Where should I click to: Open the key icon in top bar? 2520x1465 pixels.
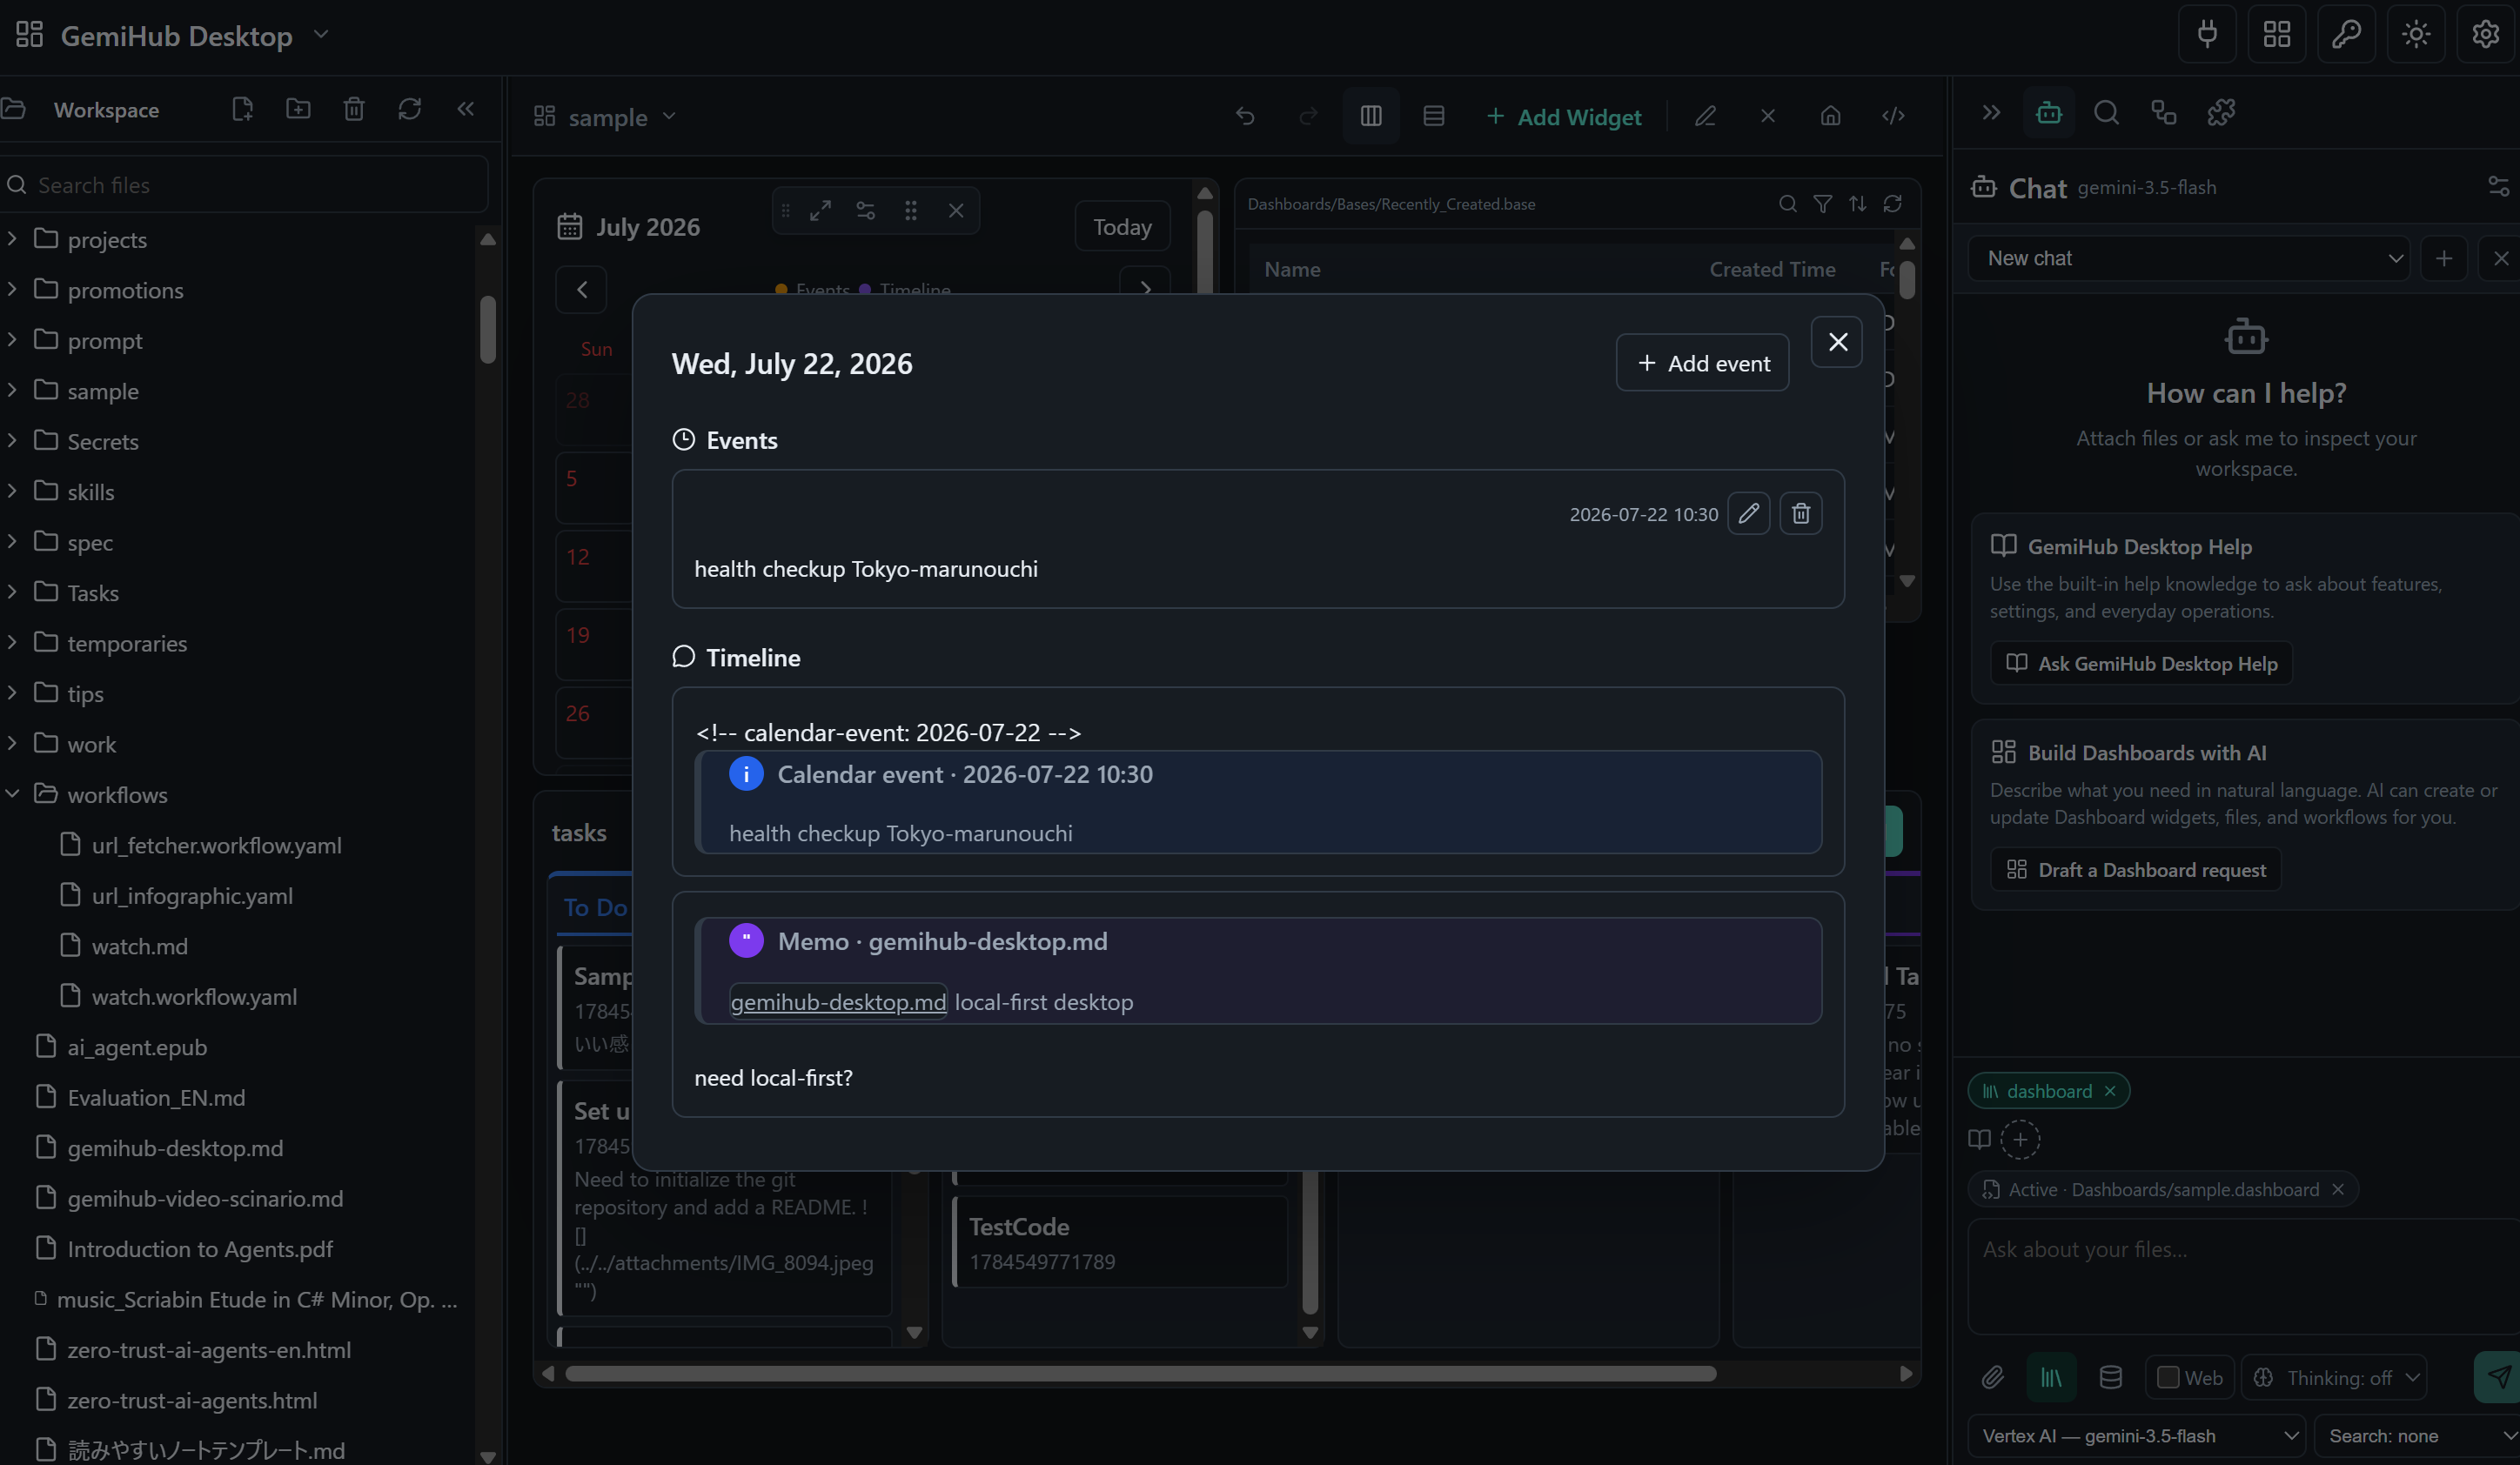pos(2346,34)
